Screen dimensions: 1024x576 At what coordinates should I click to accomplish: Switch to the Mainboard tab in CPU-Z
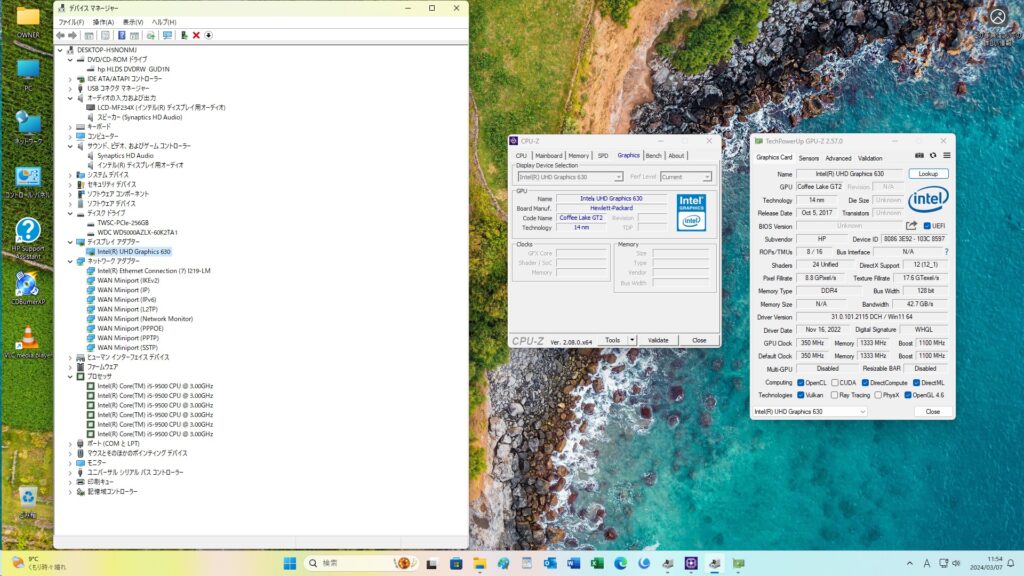[548, 155]
